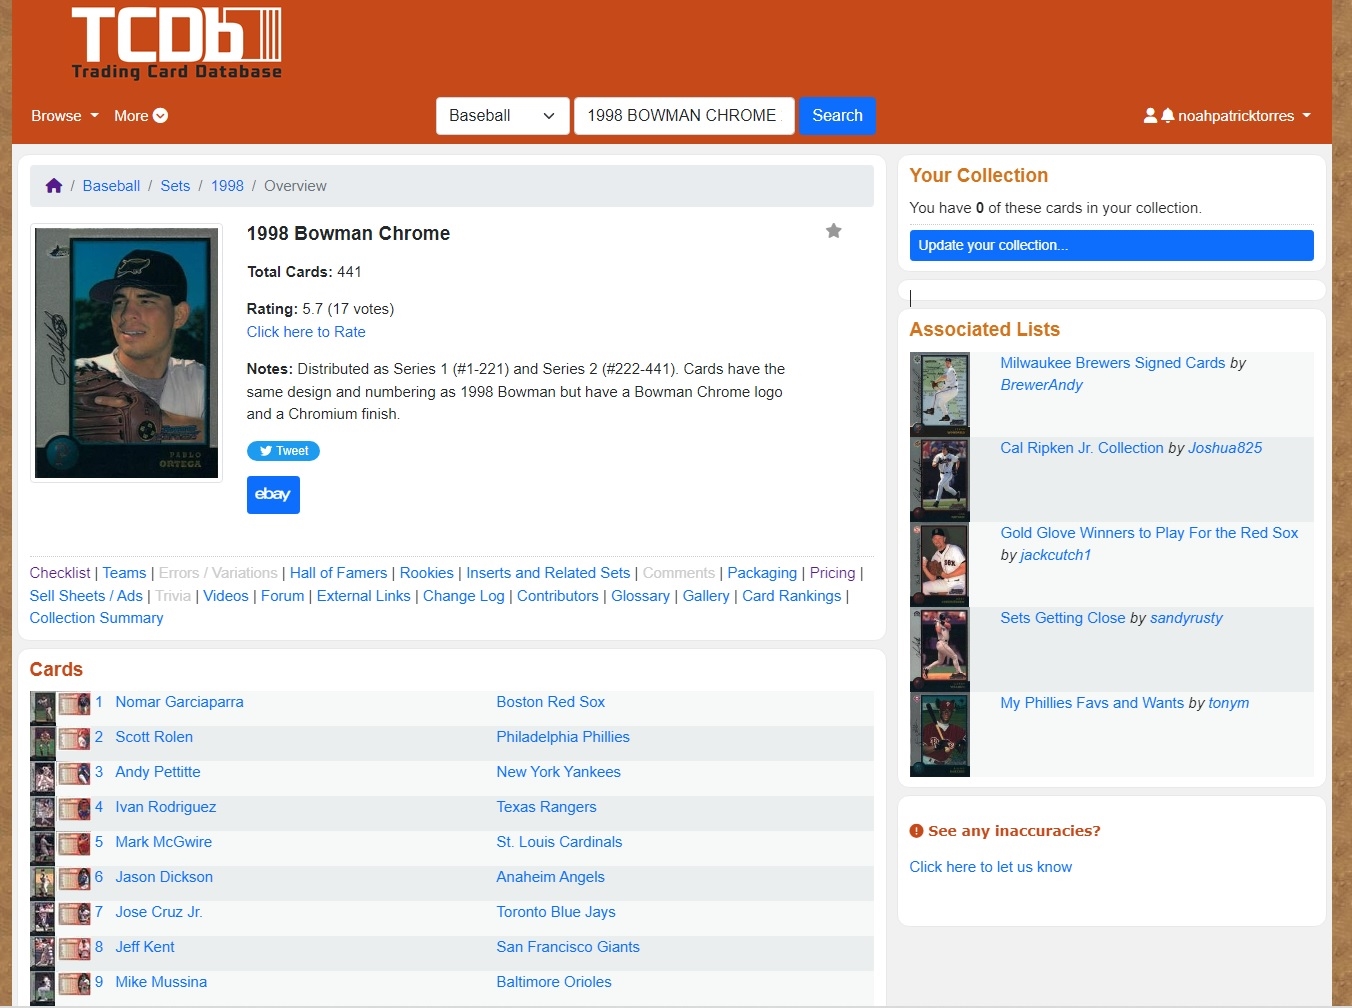Viewport: 1352px width, 1008px height.
Task: Click here to let us know link
Action: (x=991, y=867)
